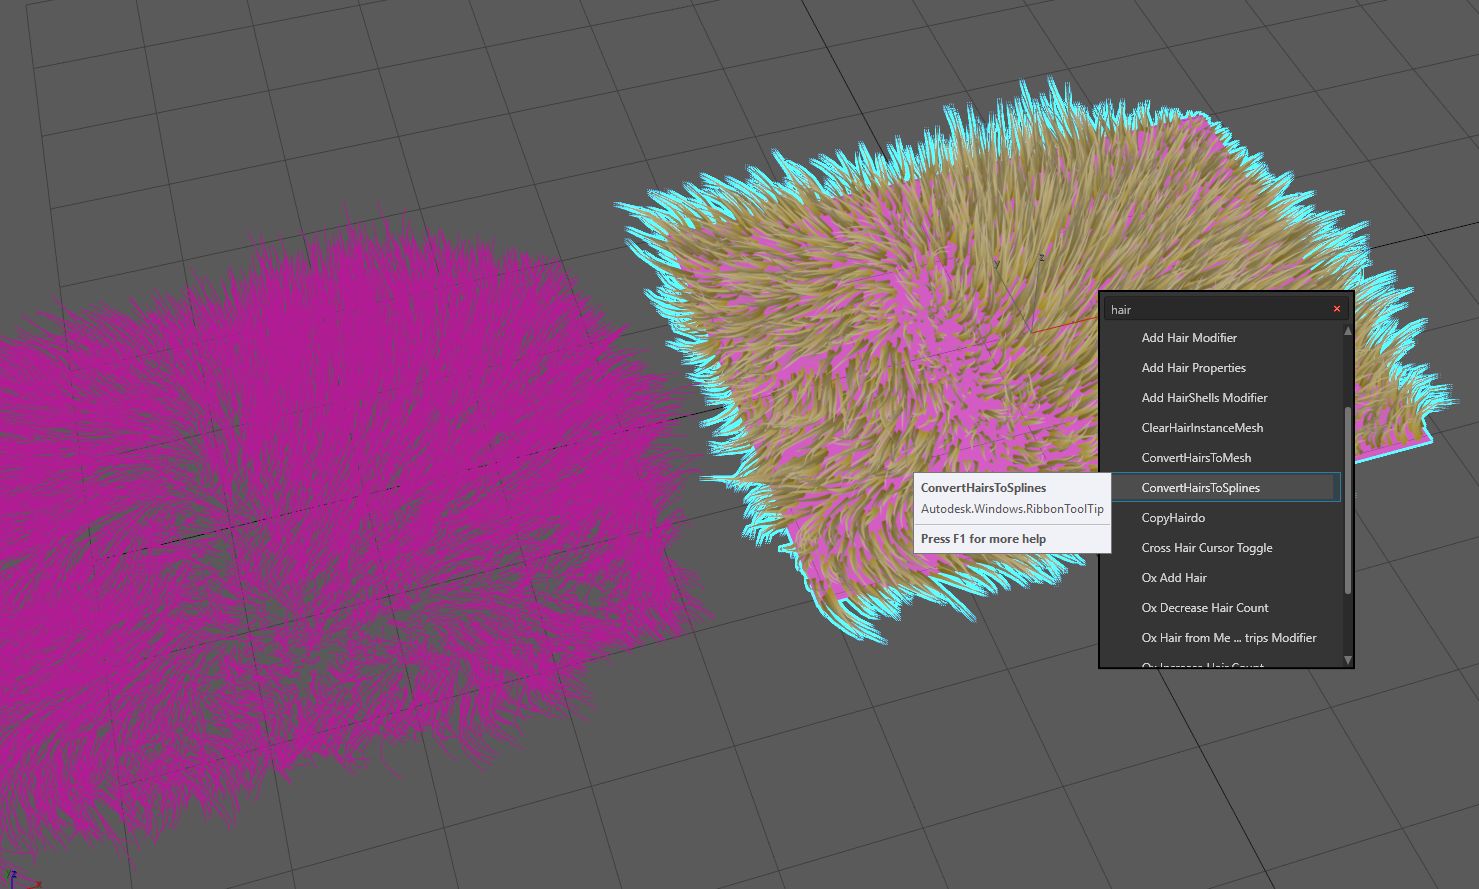
Task: Run ClearHairInstanceMesh command
Action: pyautogui.click(x=1202, y=428)
